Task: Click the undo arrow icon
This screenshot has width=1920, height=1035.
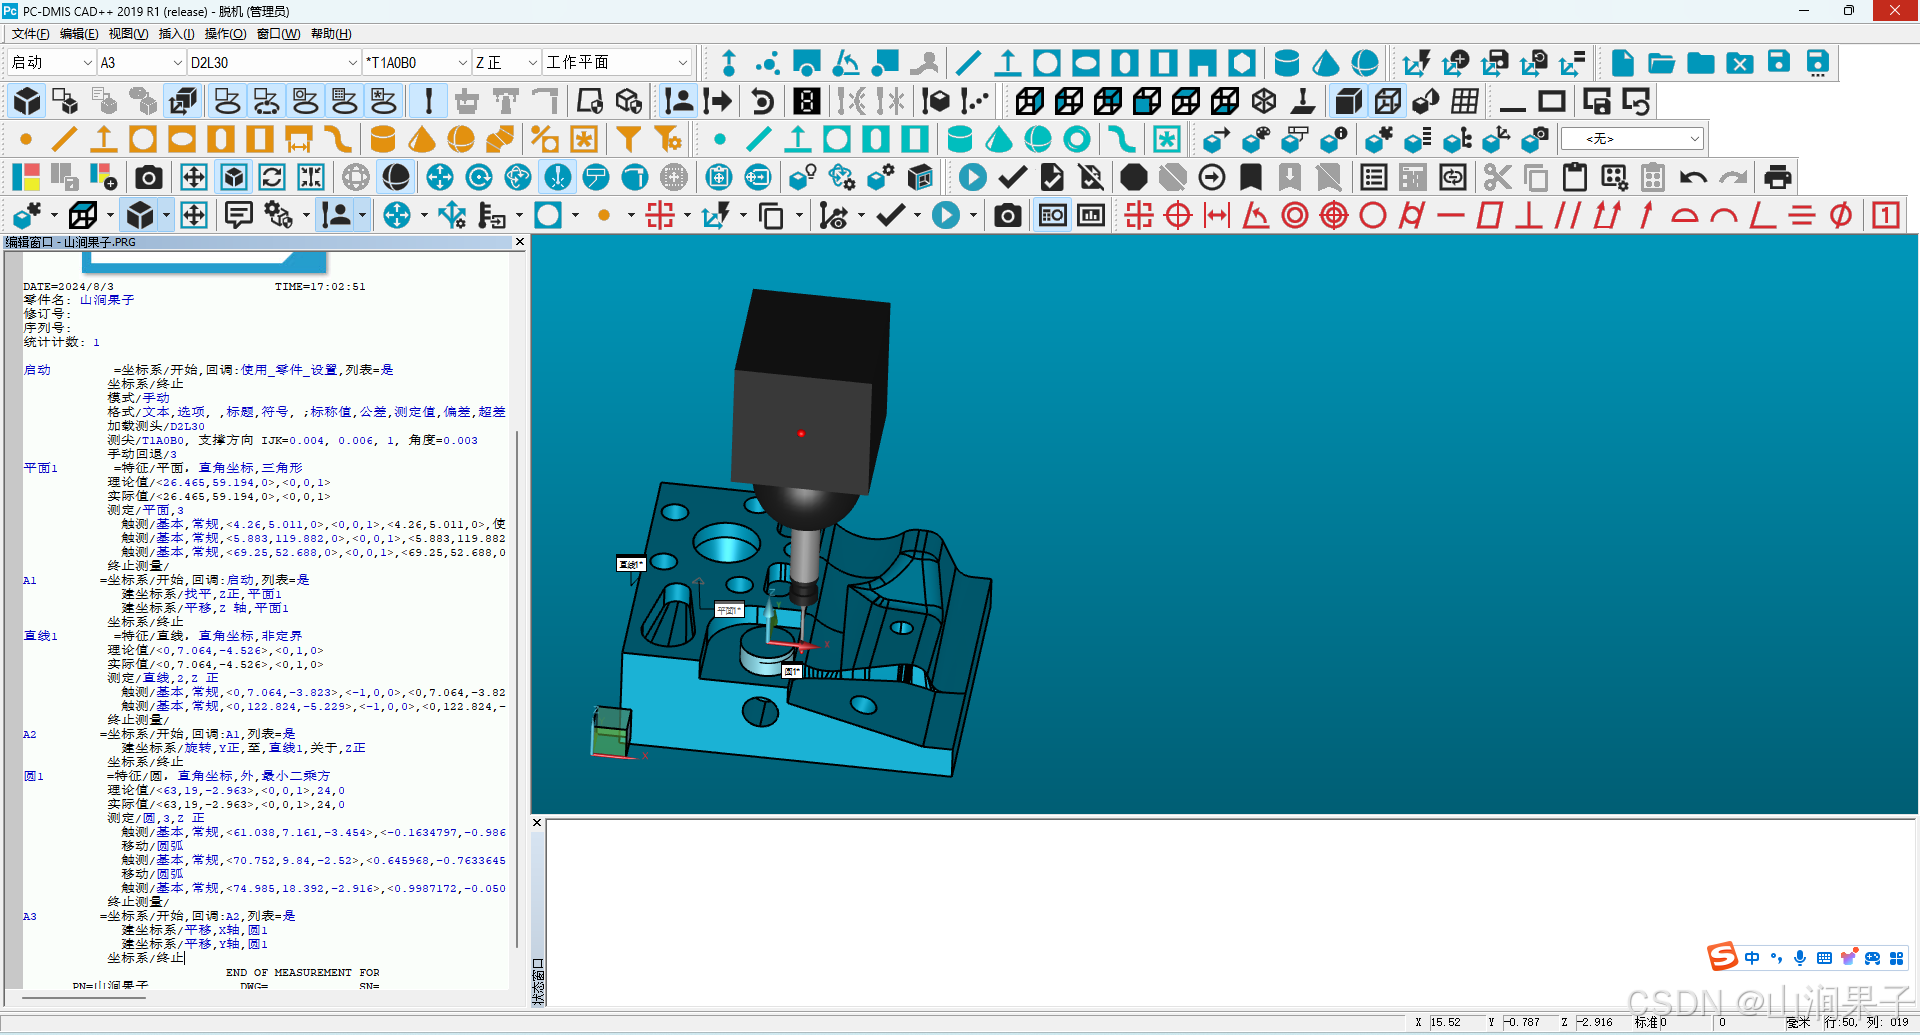Action: [1693, 178]
